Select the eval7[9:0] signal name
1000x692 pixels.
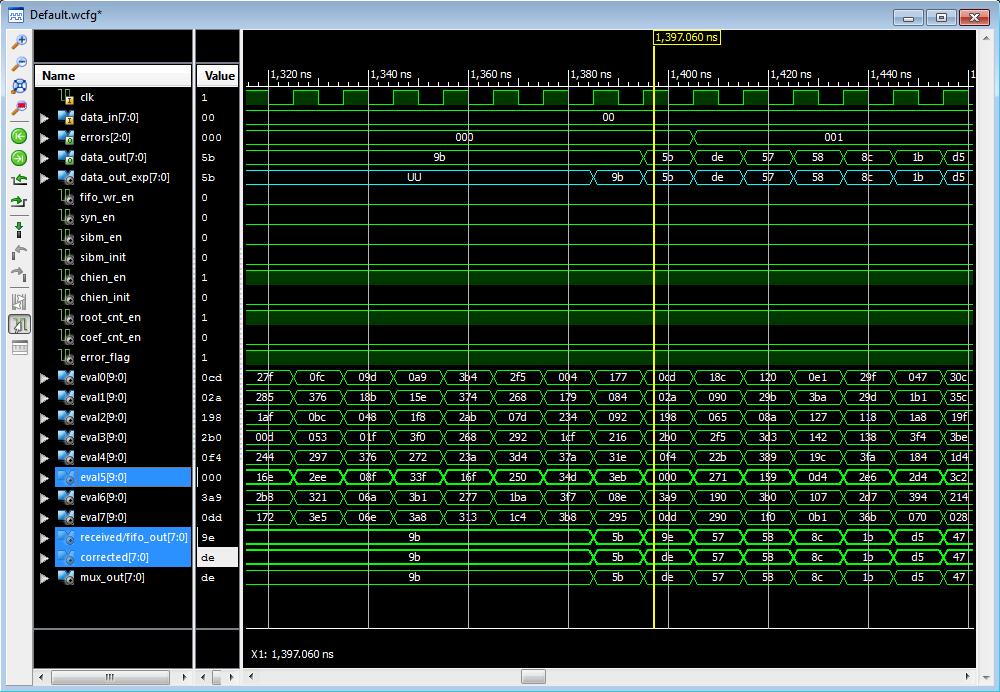tap(103, 517)
